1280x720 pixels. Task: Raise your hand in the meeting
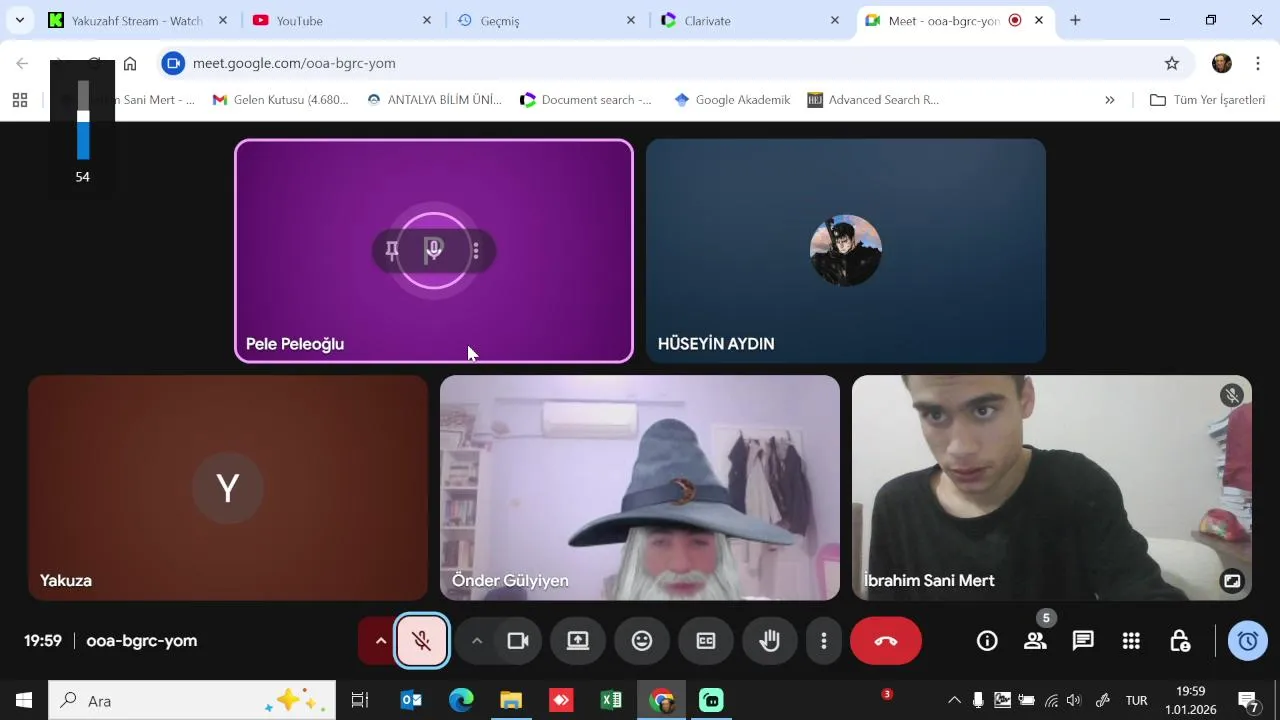(769, 641)
